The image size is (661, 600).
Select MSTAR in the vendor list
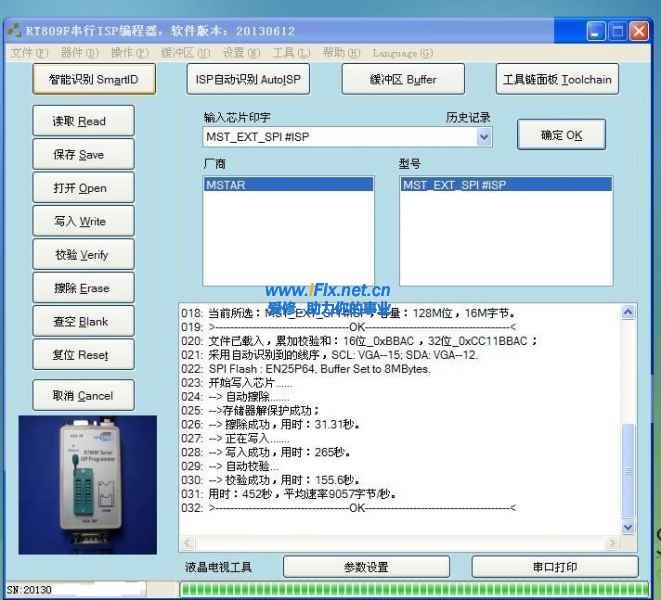point(289,185)
